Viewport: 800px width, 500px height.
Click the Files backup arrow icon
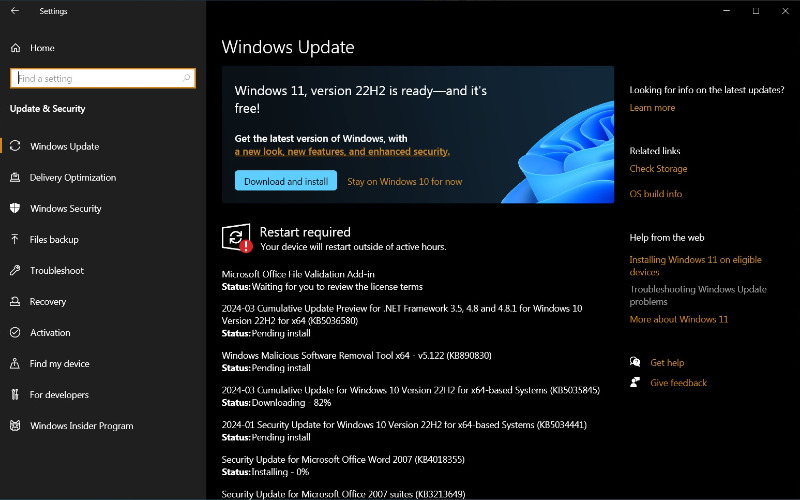pyautogui.click(x=15, y=239)
